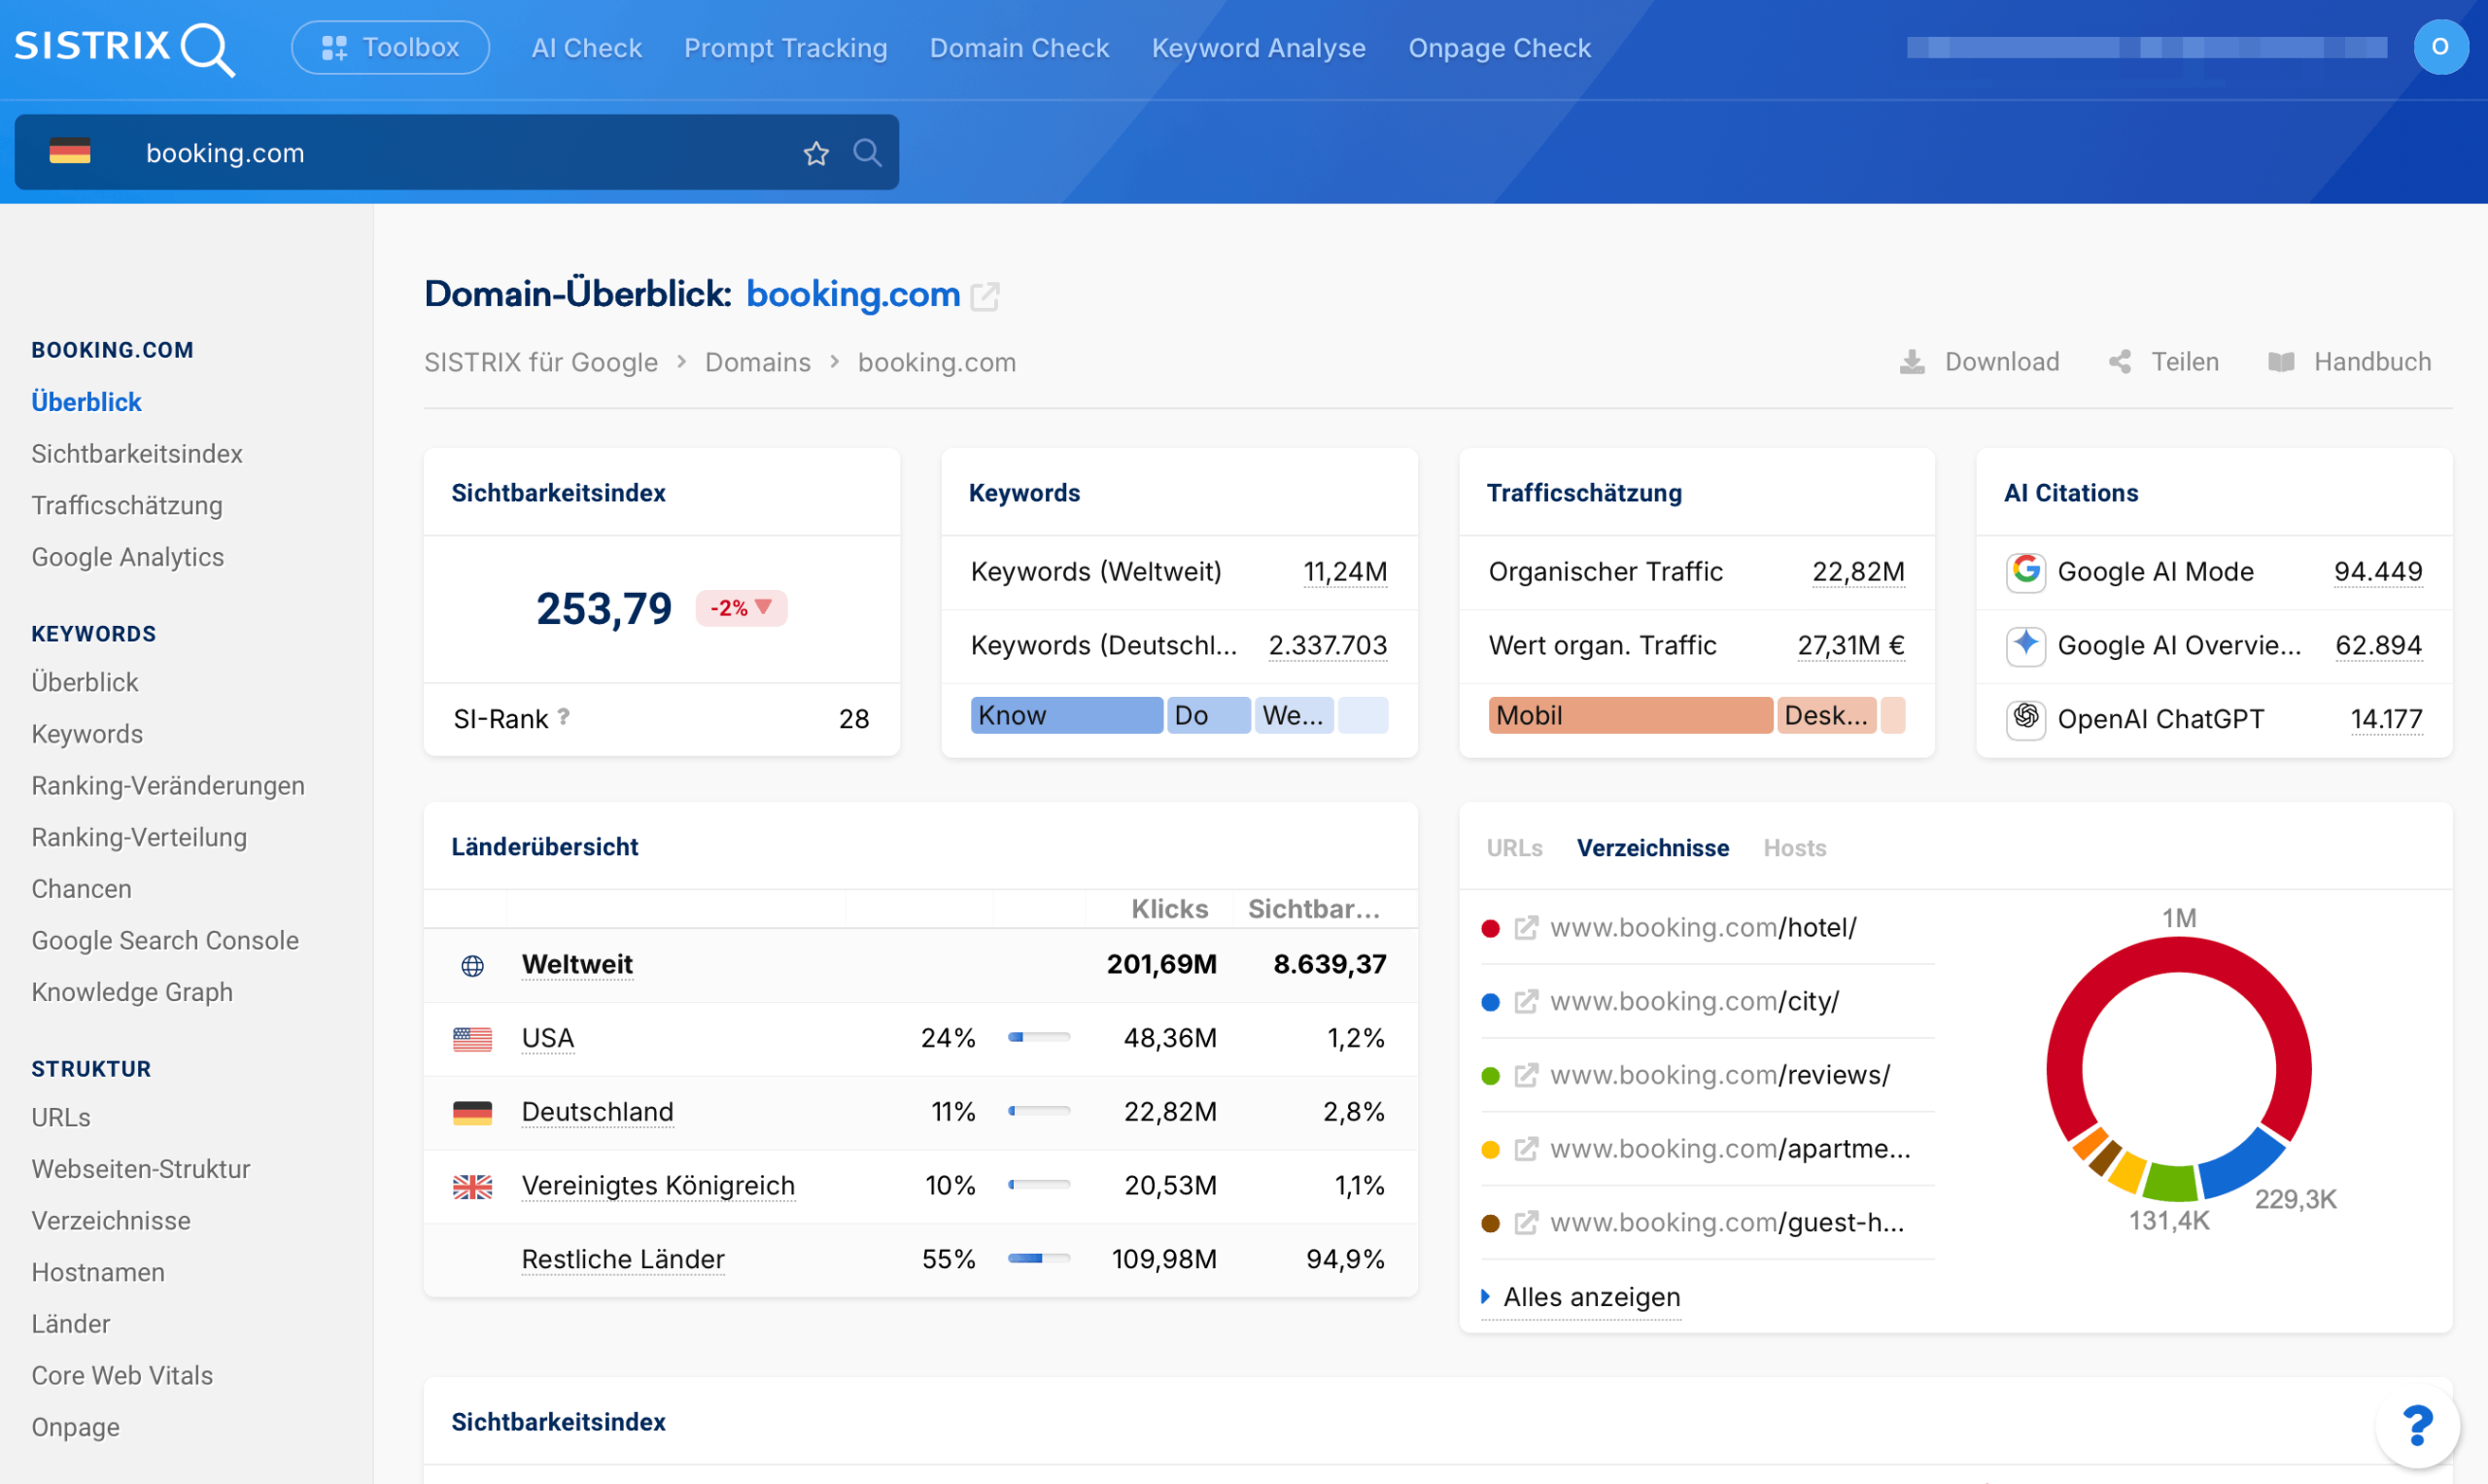Click the Keywords (Weltweit) value 11,24M
Screen dimensions: 2488x1484
pos(1345,572)
